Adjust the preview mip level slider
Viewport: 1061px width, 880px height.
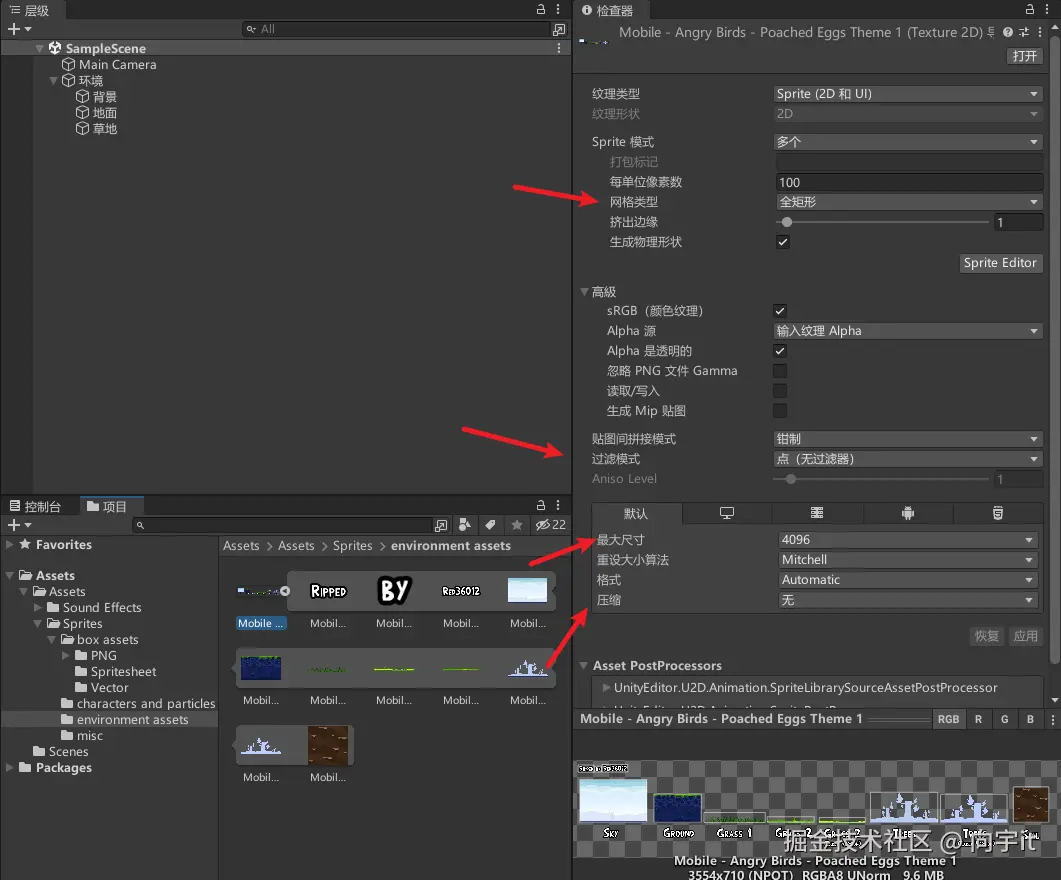coord(898,719)
